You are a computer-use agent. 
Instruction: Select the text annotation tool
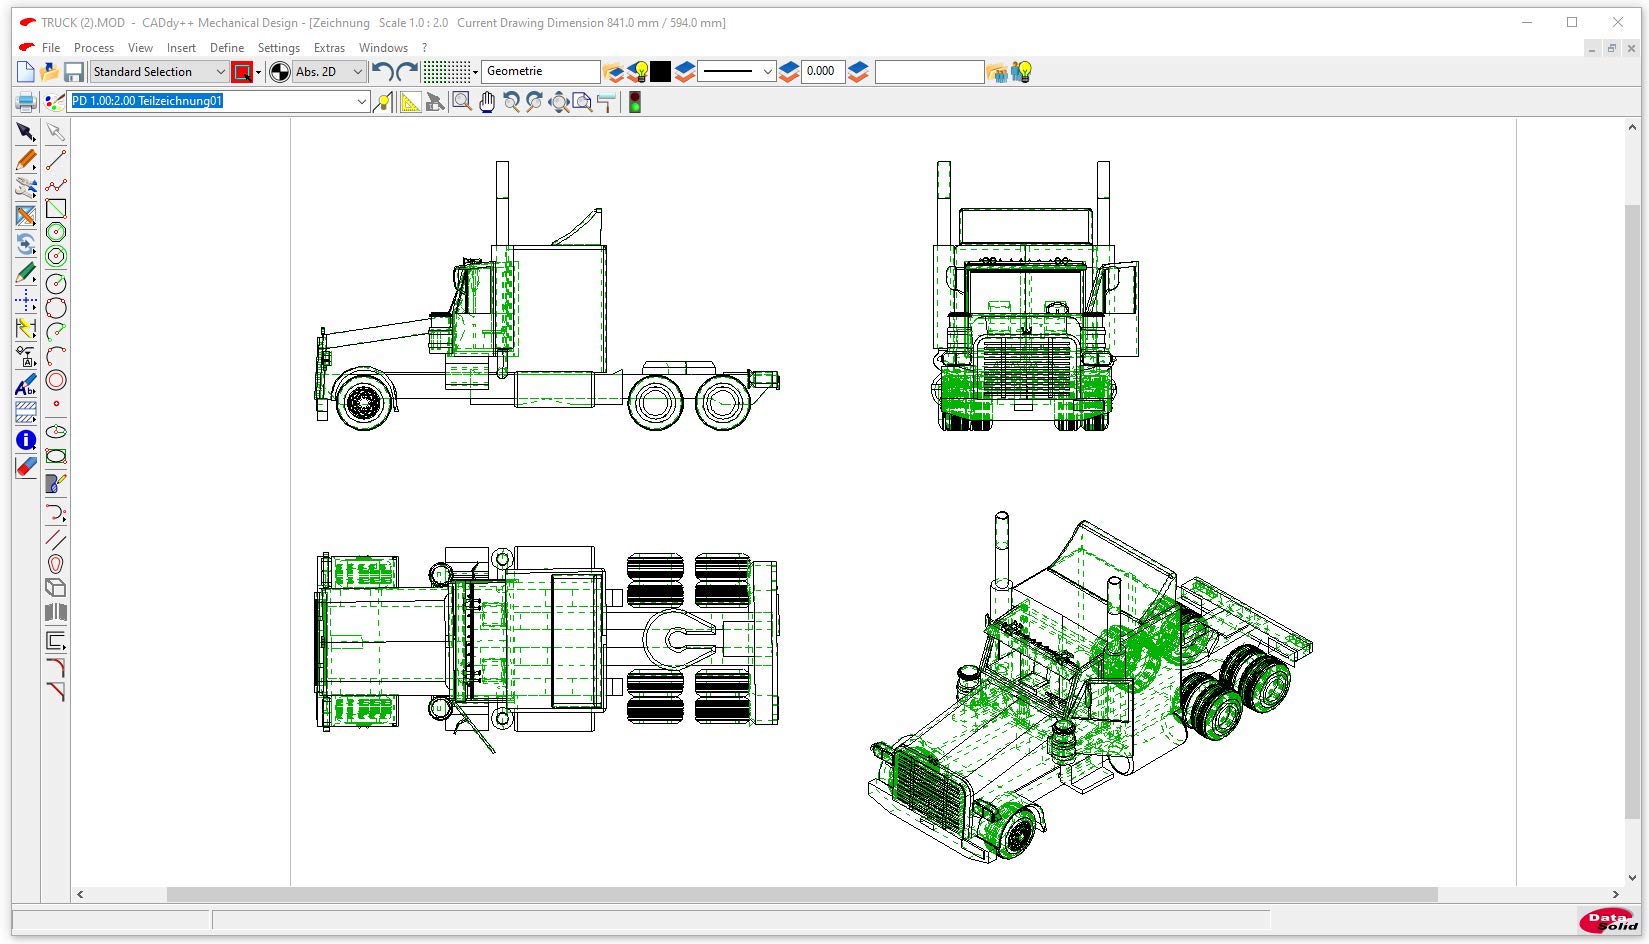pos(26,385)
